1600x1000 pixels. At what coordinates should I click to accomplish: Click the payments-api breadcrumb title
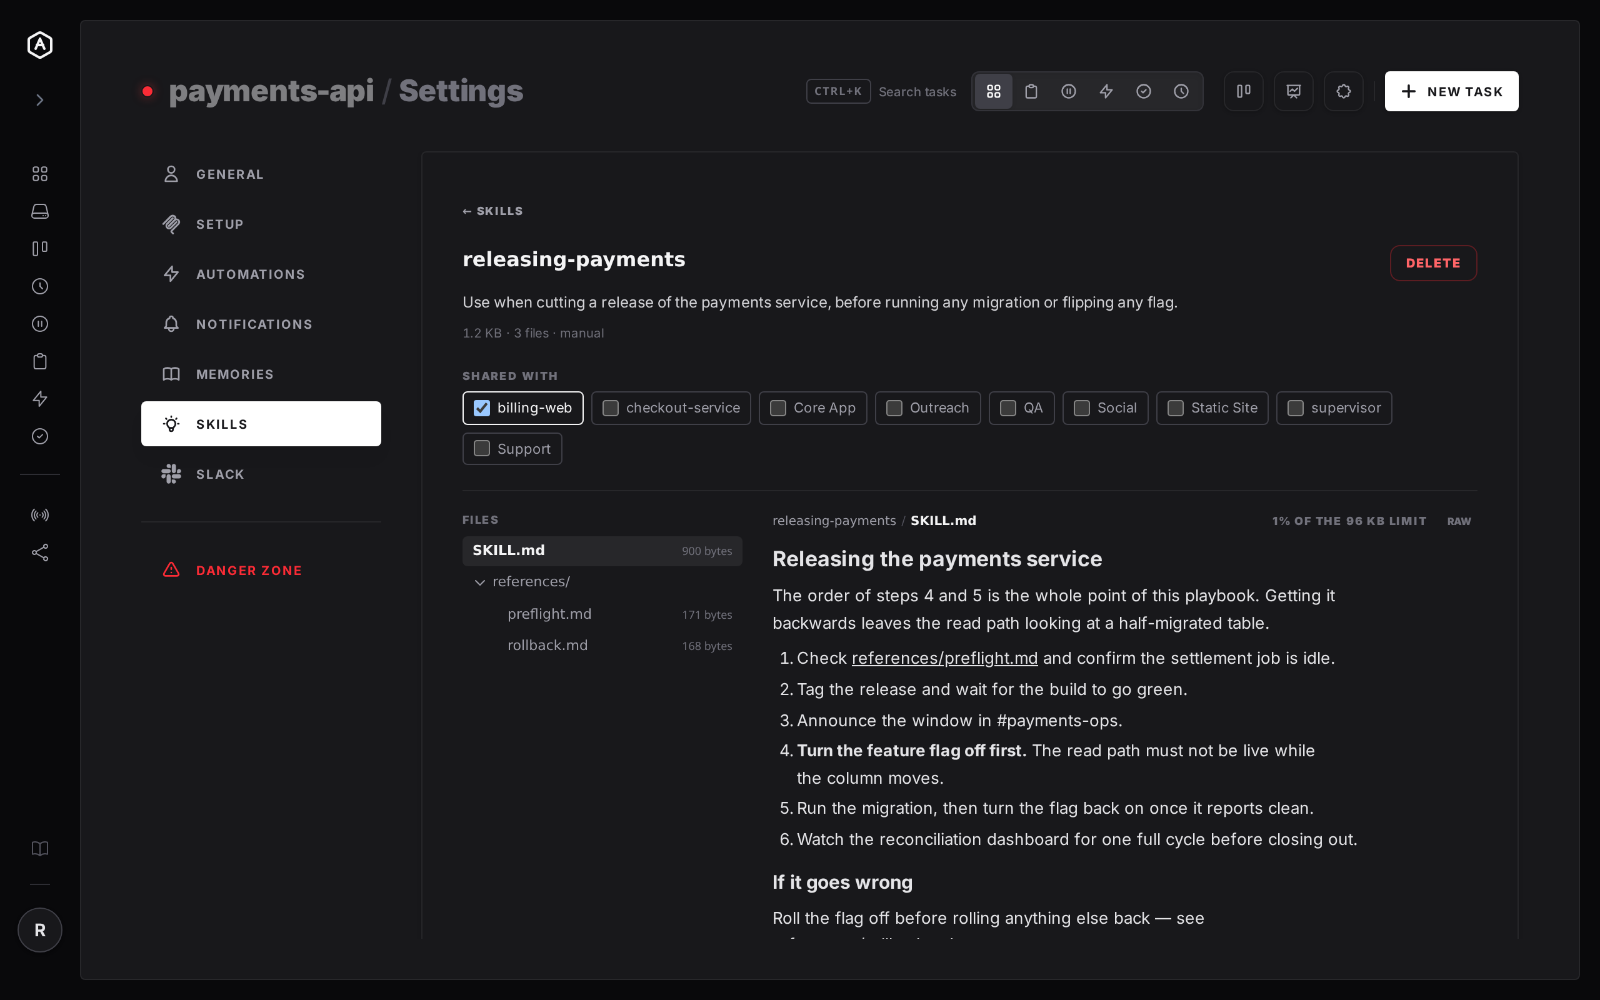271,91
